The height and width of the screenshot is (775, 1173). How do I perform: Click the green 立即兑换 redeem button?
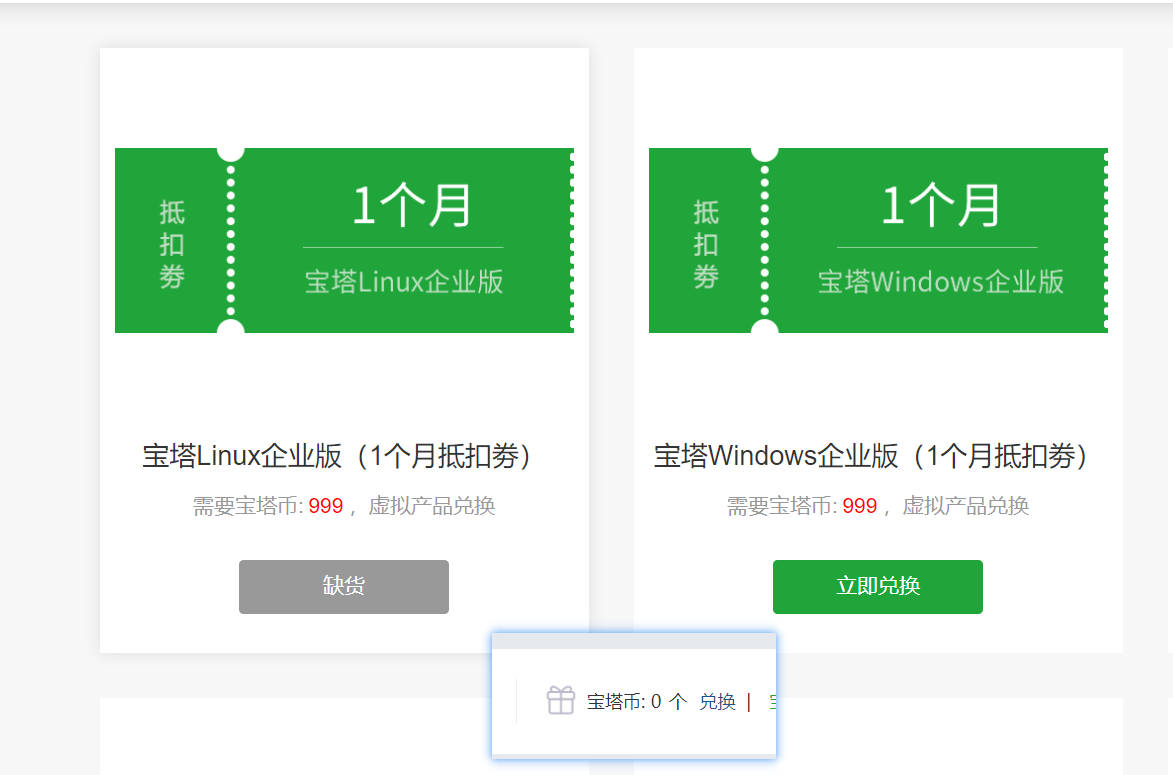[x=878, y=586]
